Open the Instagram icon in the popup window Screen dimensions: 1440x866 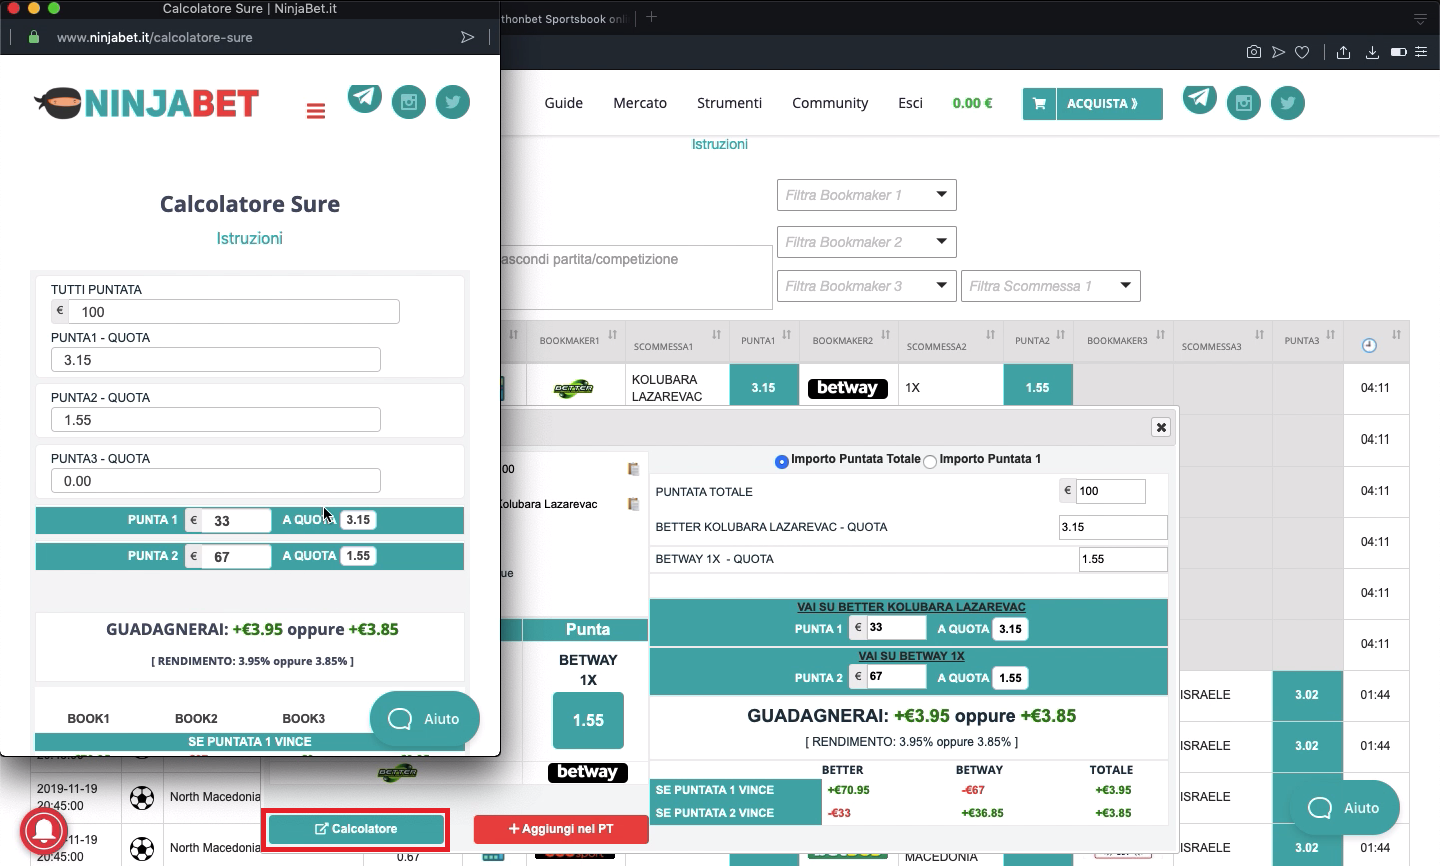409,102
